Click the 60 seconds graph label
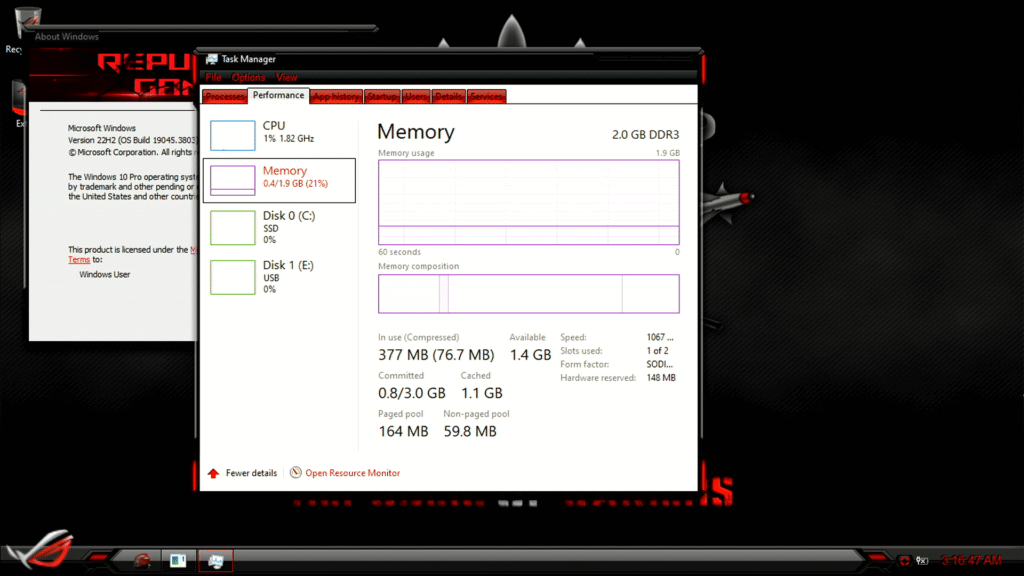Image resolution: width=1024 pixels, height=576 pixels. tap(399, 252)
